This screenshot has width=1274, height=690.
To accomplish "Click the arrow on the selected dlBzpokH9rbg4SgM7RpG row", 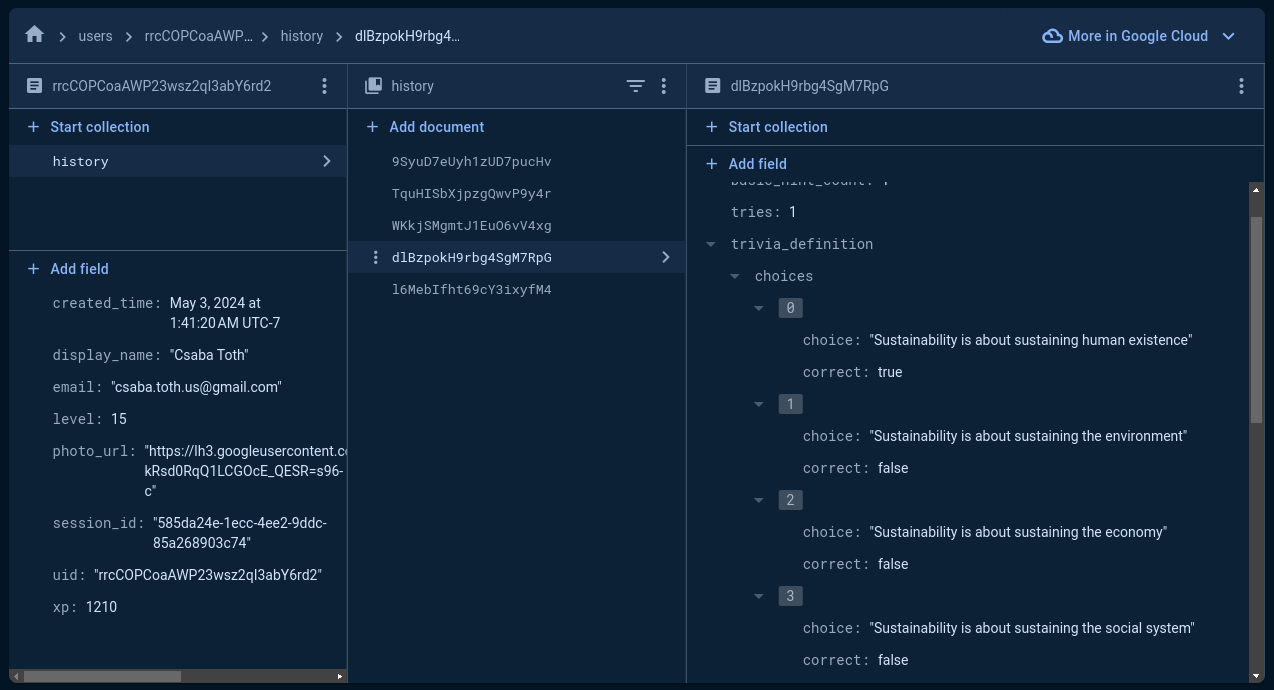I will pos(666,257).
